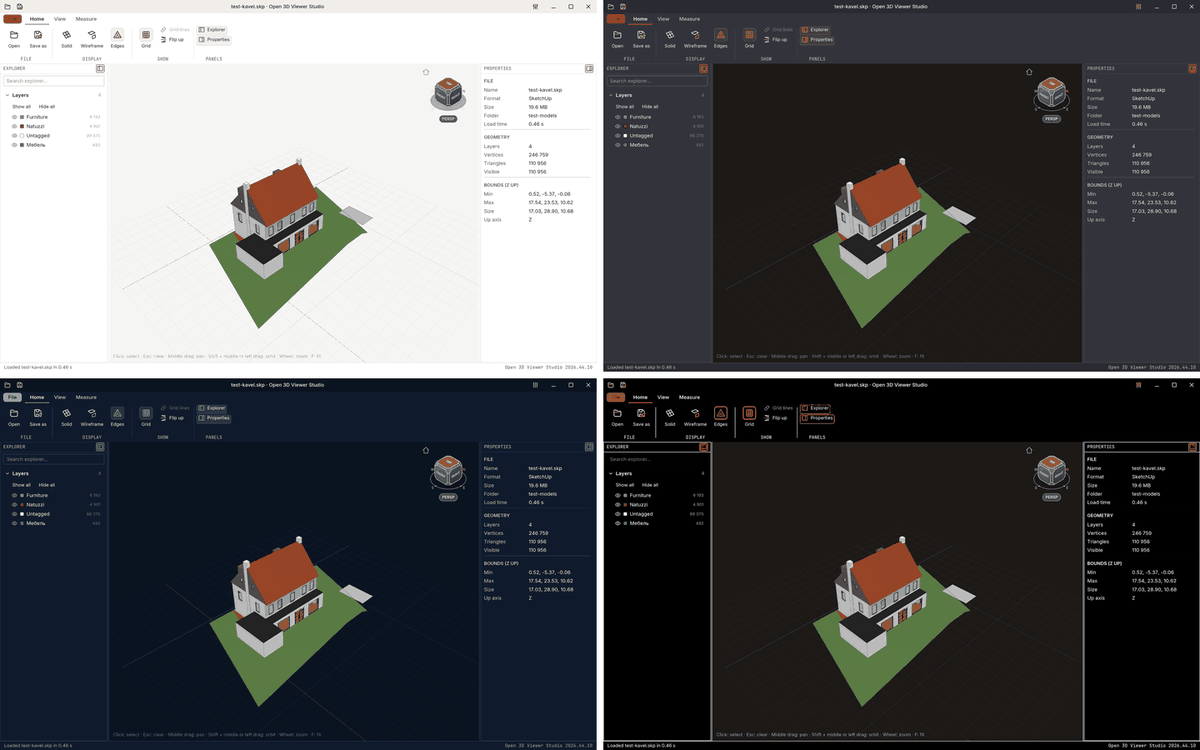Toggle Edges display in black high-contrast window
The height and width of the screenshot is (750, 1200).
(720, 417)
